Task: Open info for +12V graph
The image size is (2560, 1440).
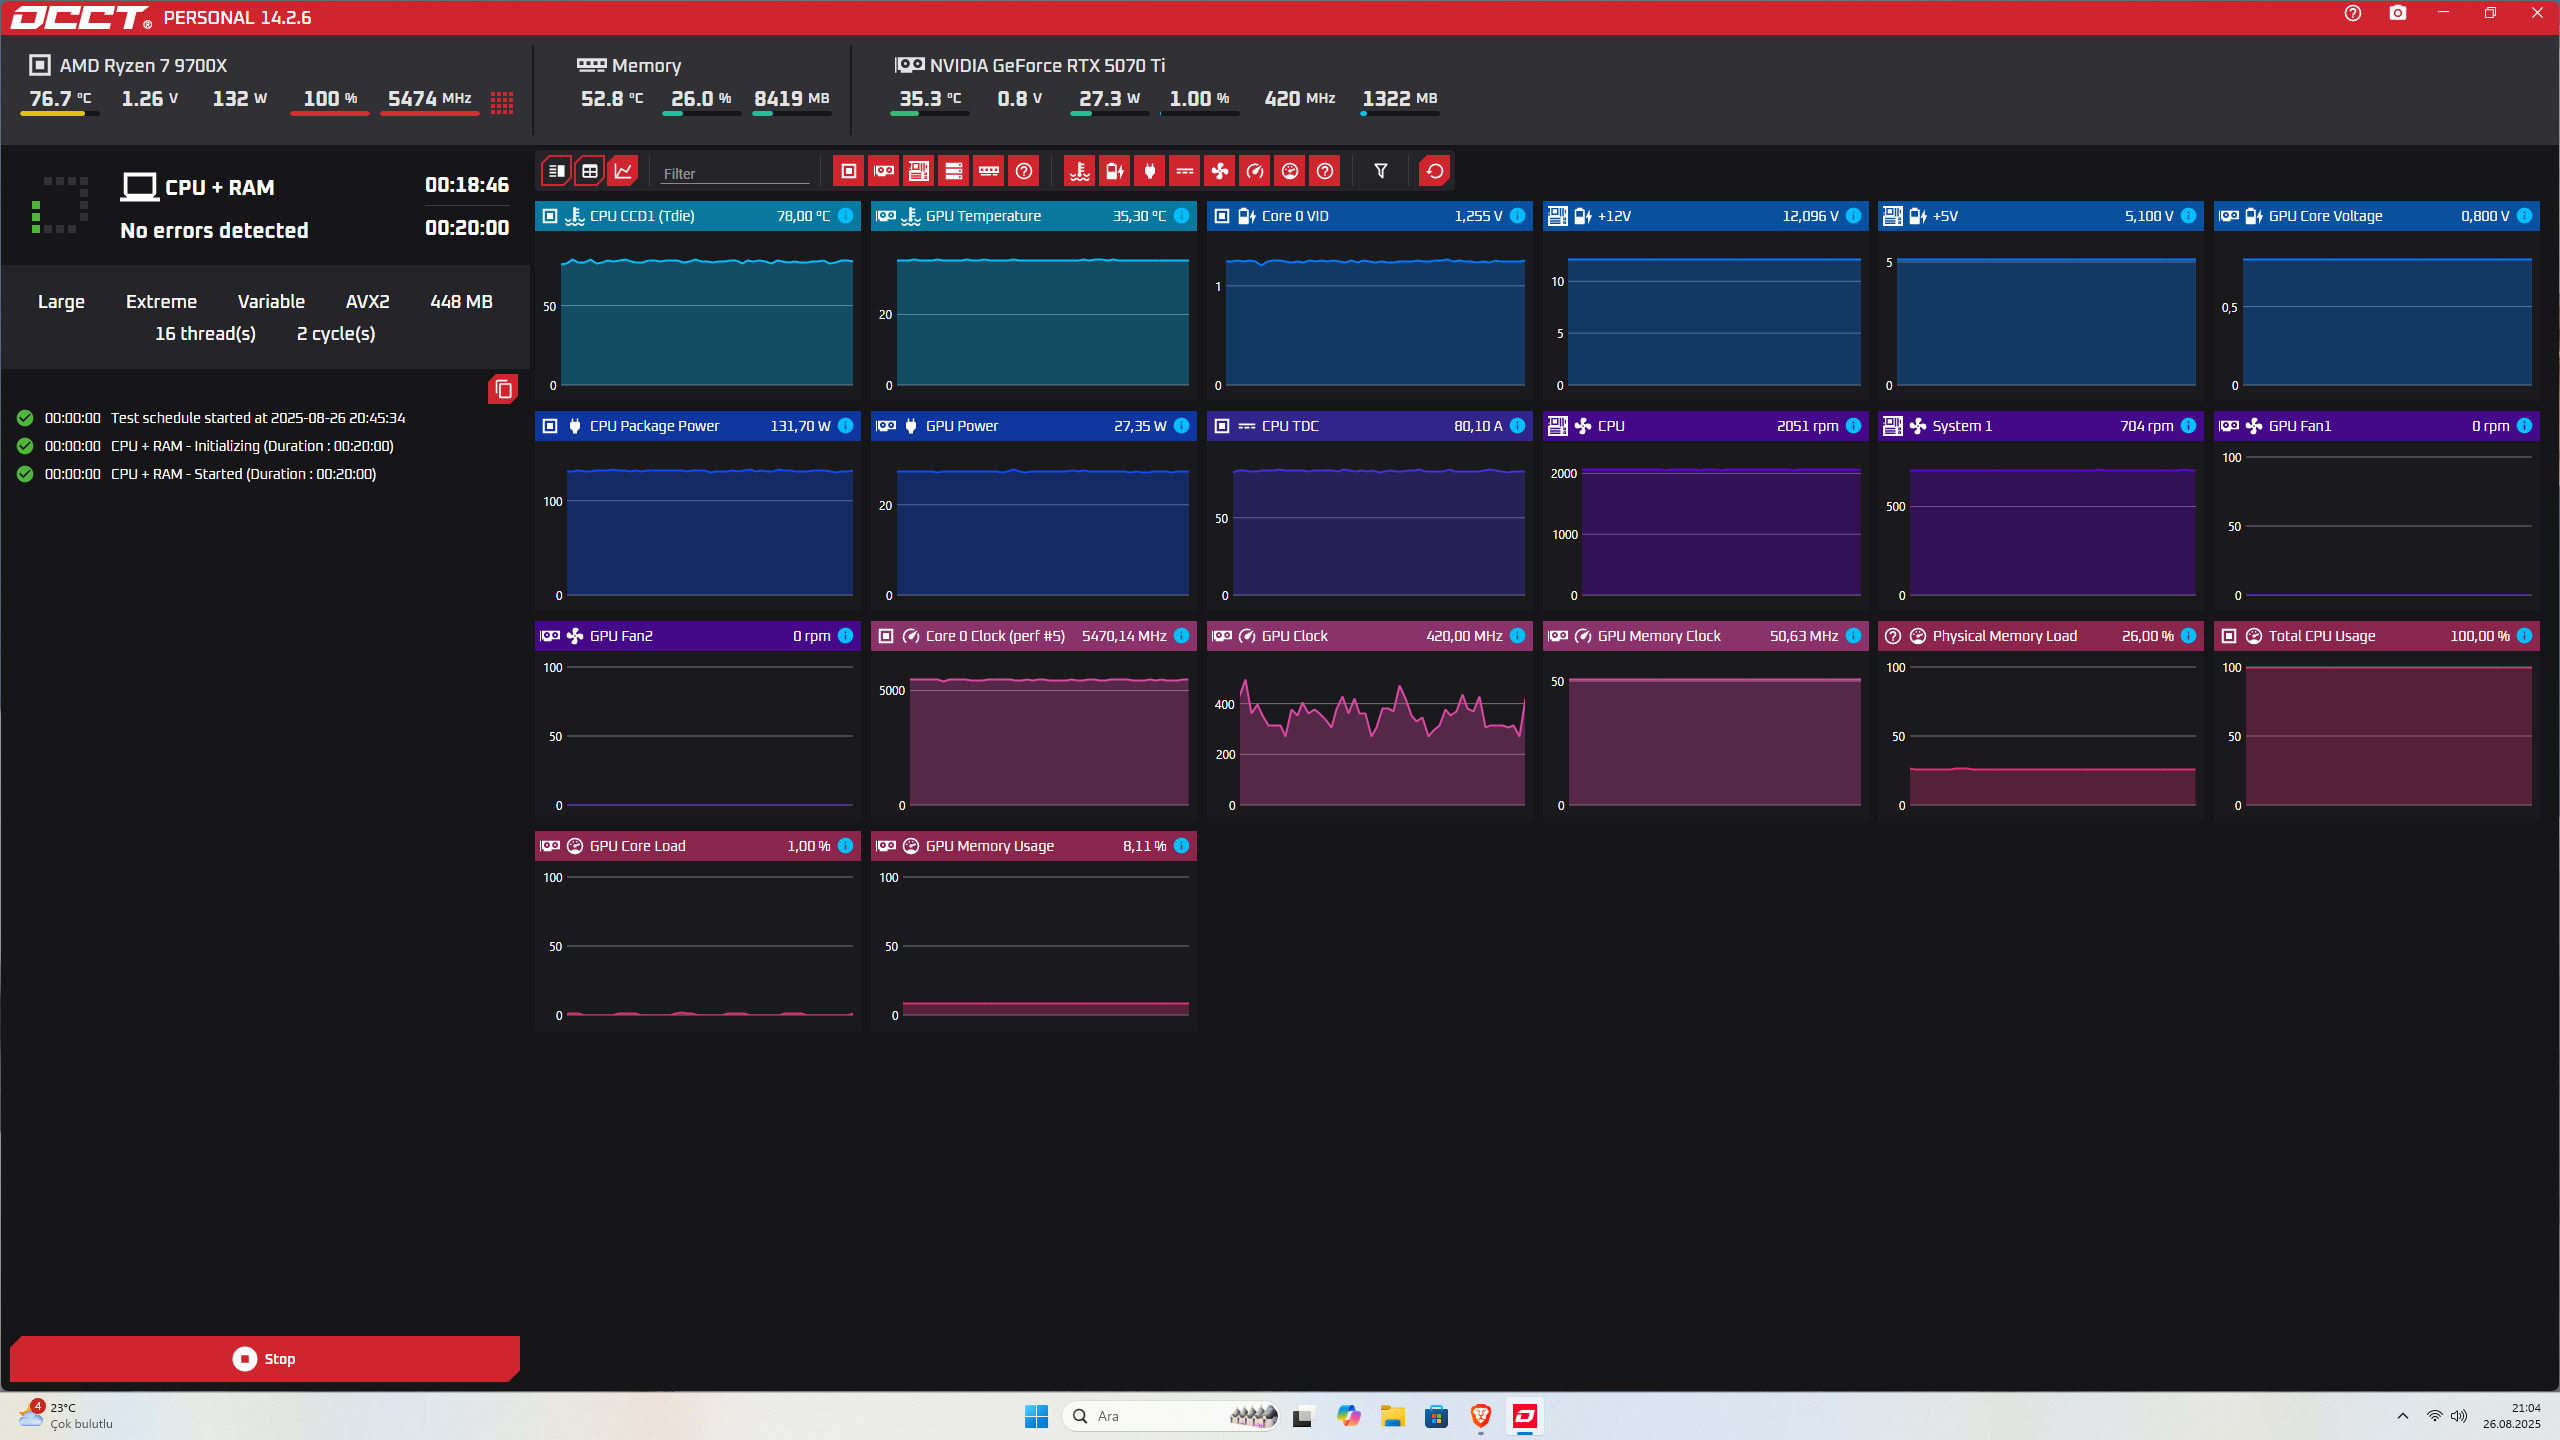Action: click(x=1854, y=216)
